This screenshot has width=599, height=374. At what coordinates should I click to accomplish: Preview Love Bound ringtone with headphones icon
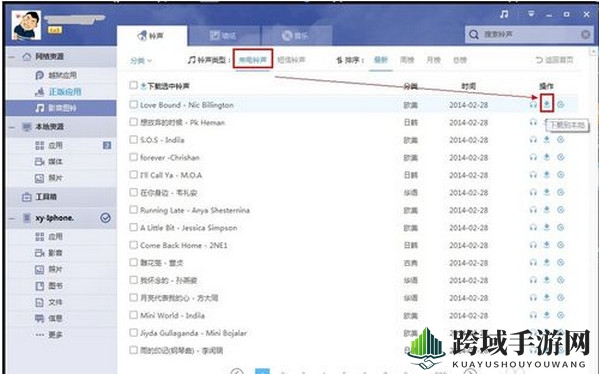[x=533, y=105]
